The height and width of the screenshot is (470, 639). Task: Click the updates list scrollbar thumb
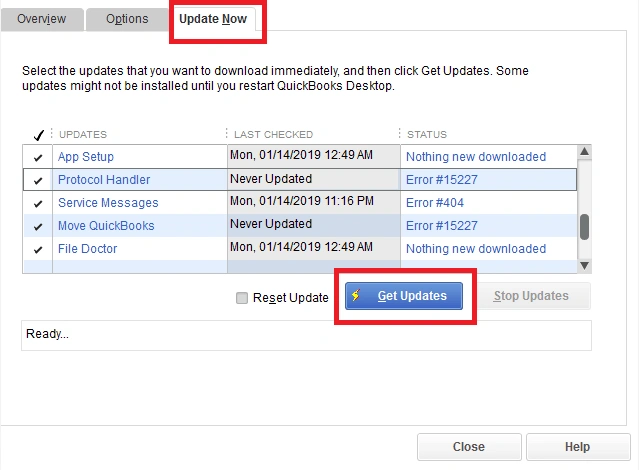(584, 227)
